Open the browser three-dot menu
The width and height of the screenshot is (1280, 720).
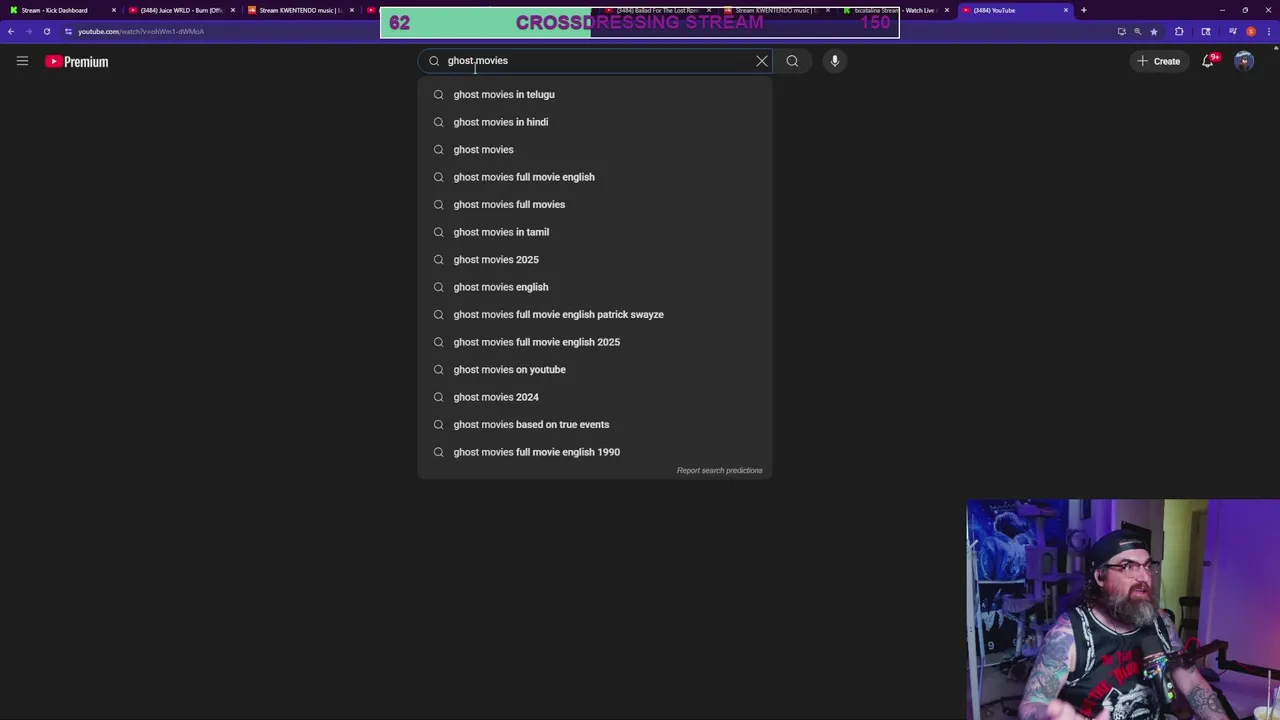click(1269, 31)
